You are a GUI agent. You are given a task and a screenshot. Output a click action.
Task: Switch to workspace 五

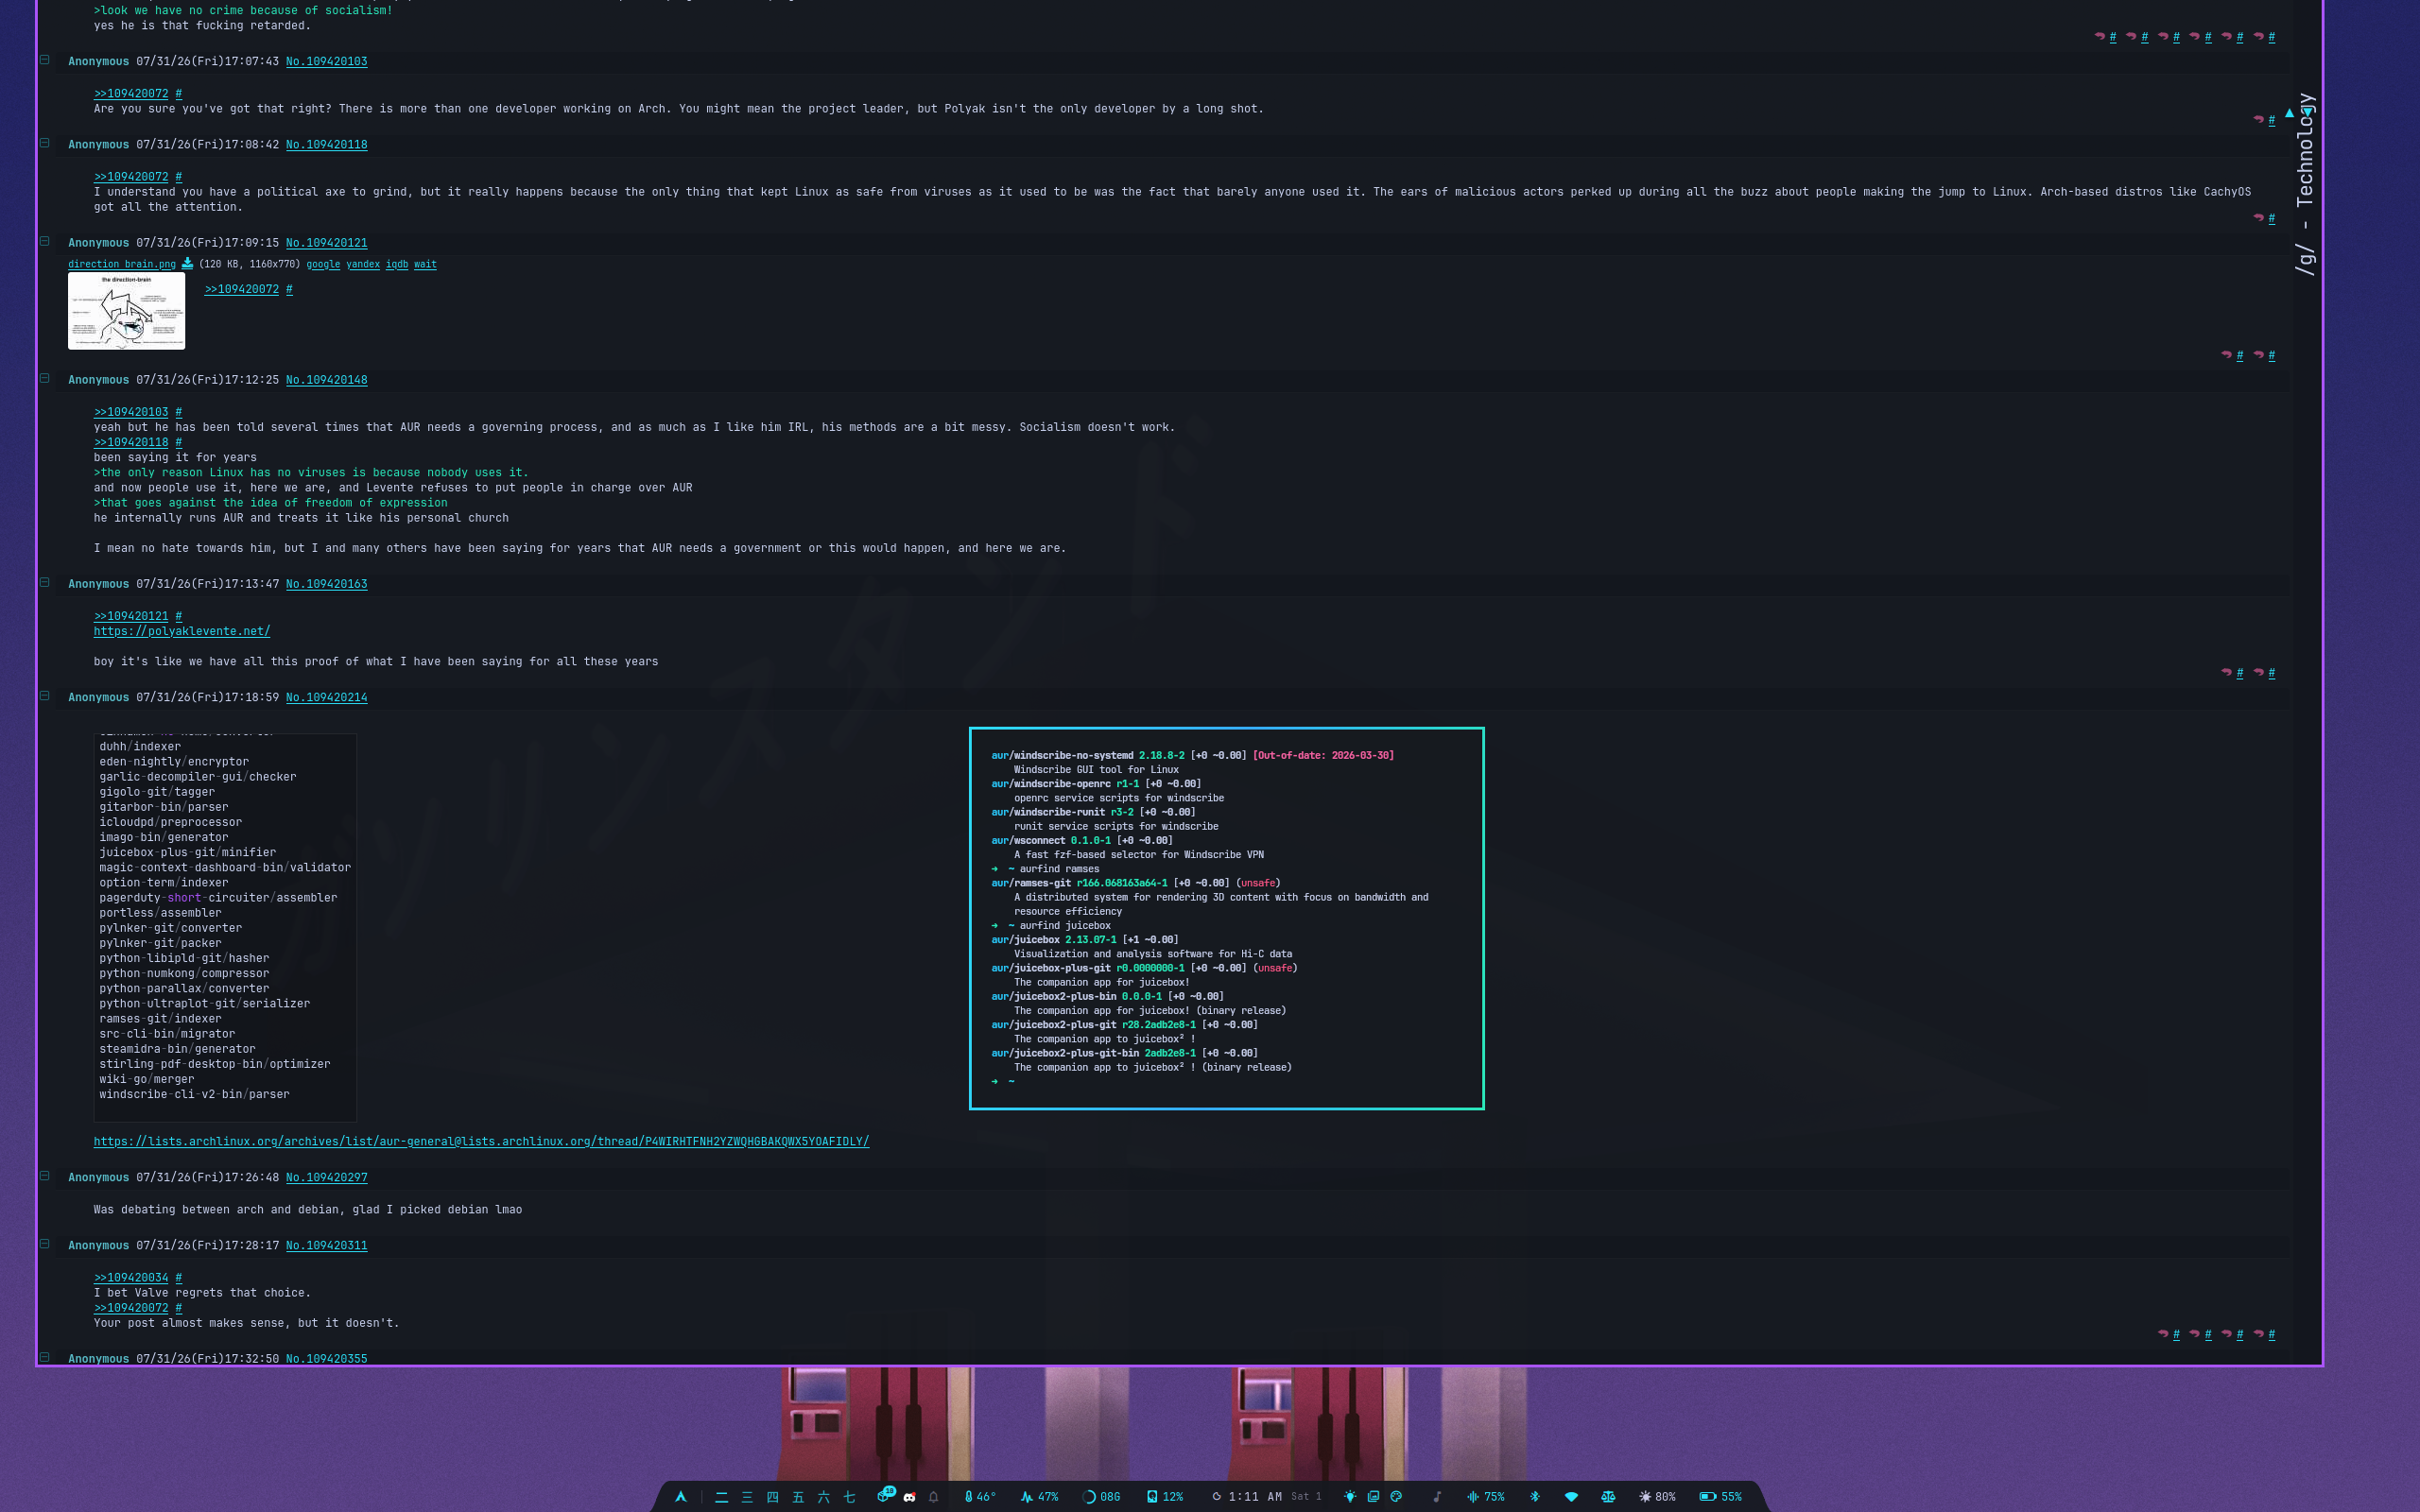798,1497
